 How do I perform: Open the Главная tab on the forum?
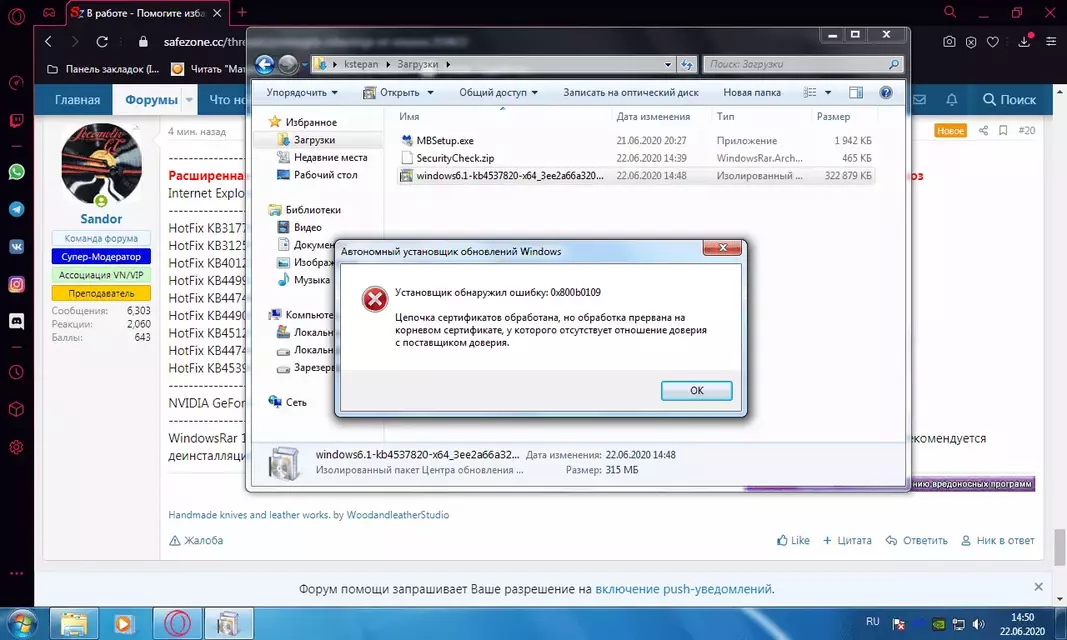coord(78,100)
